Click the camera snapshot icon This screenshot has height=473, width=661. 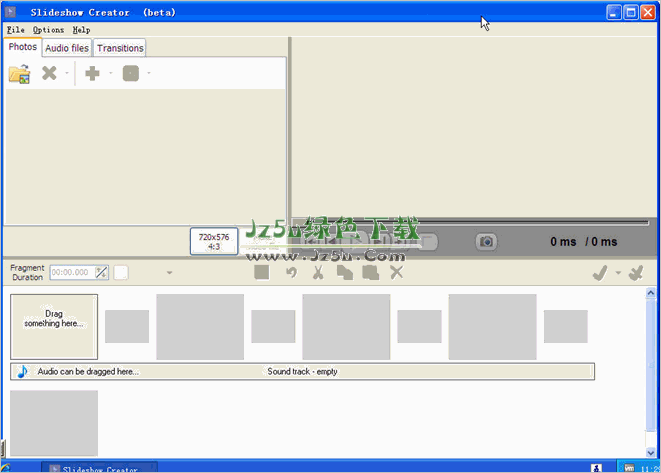pos(486,242)
